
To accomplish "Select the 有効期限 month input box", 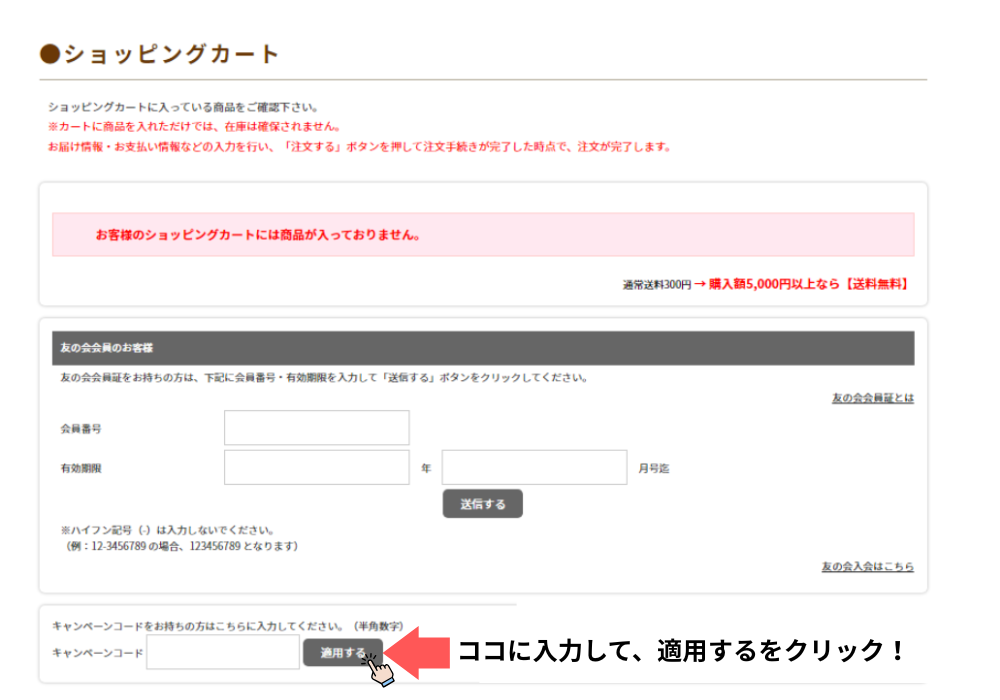I will point(534,467).
